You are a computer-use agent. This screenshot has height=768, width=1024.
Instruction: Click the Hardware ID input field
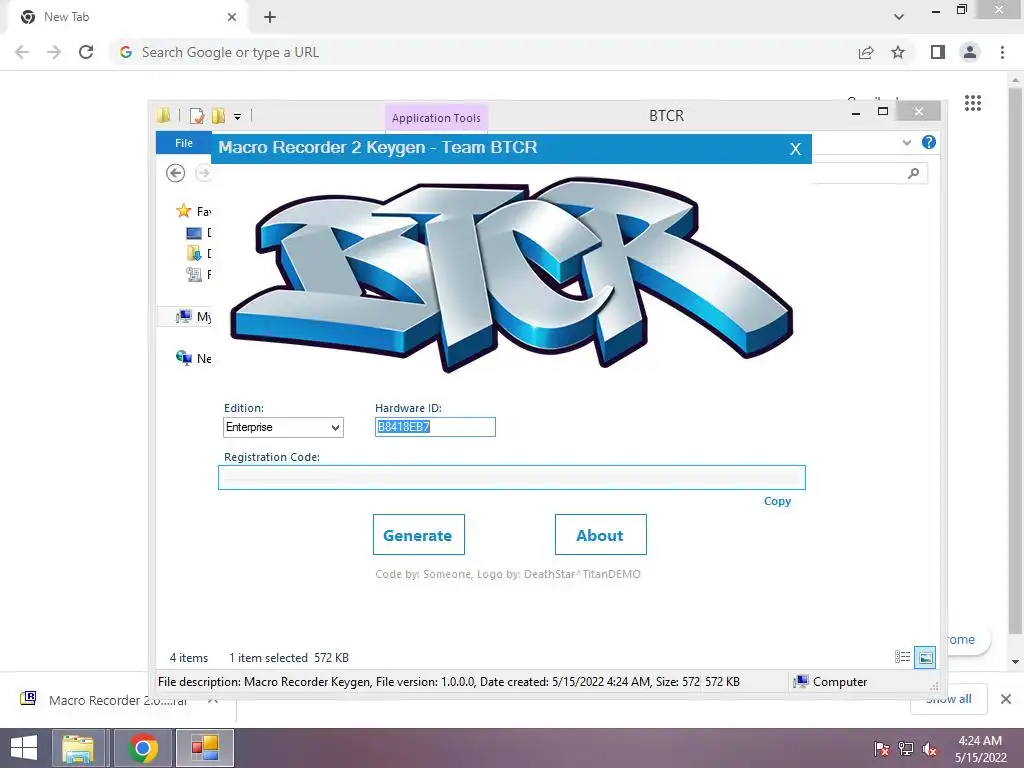coord(435,427)
